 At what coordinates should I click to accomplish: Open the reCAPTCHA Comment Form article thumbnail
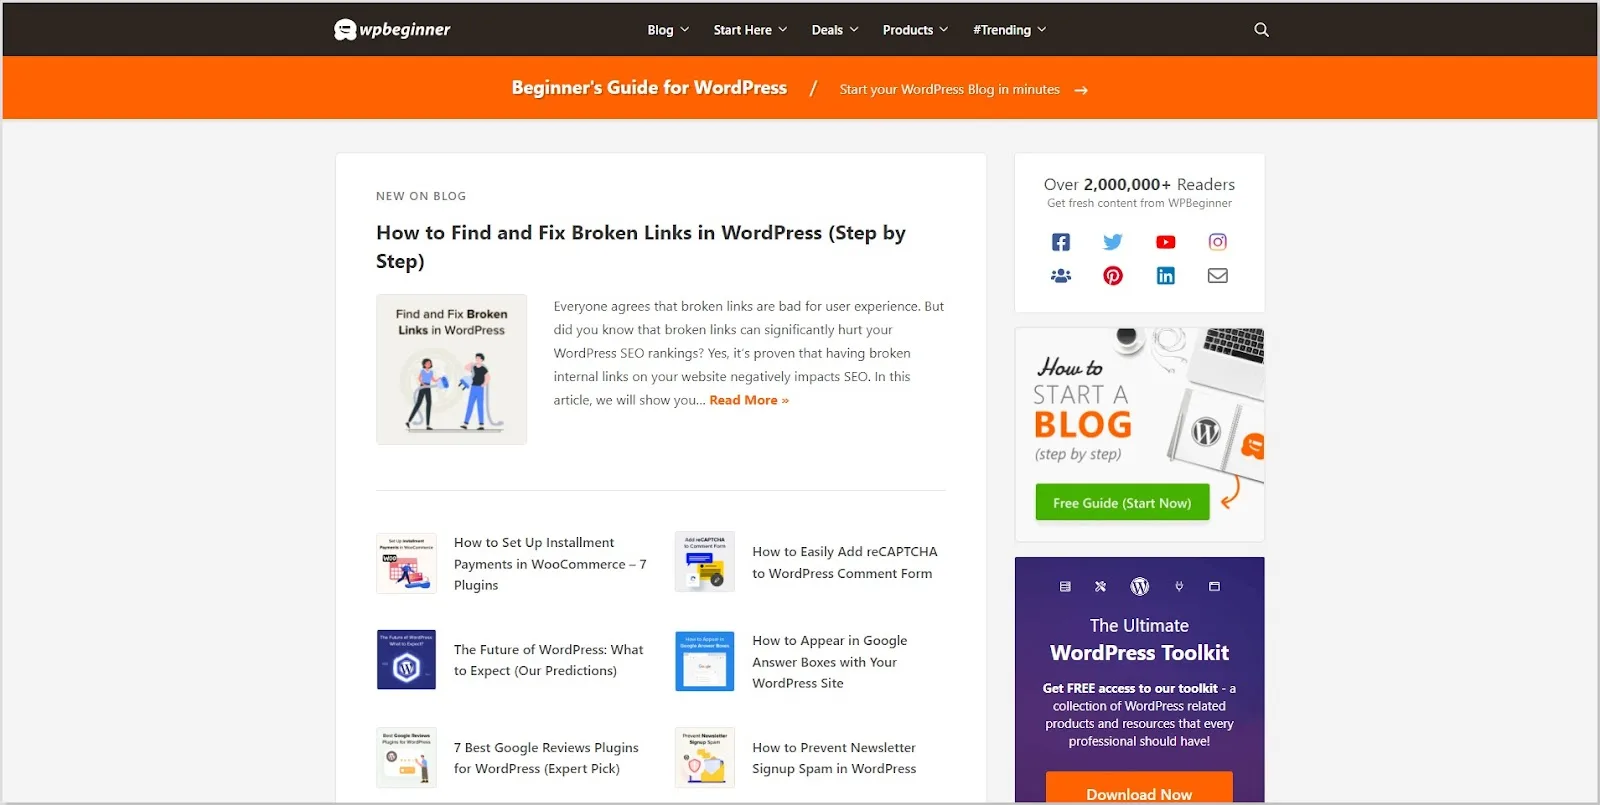point(705,562)
